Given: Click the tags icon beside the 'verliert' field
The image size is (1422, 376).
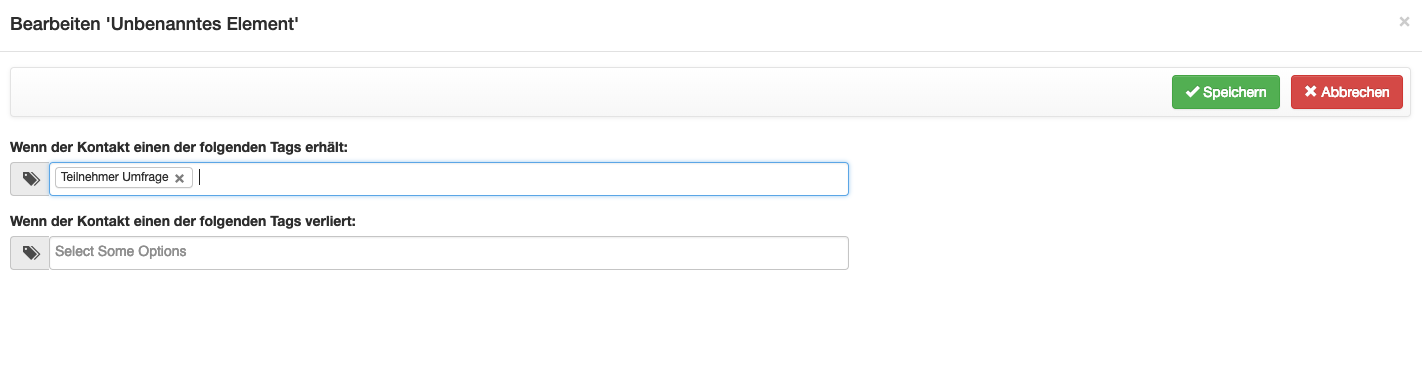Looking at the screenshot, I should click(x=30, y=253).
